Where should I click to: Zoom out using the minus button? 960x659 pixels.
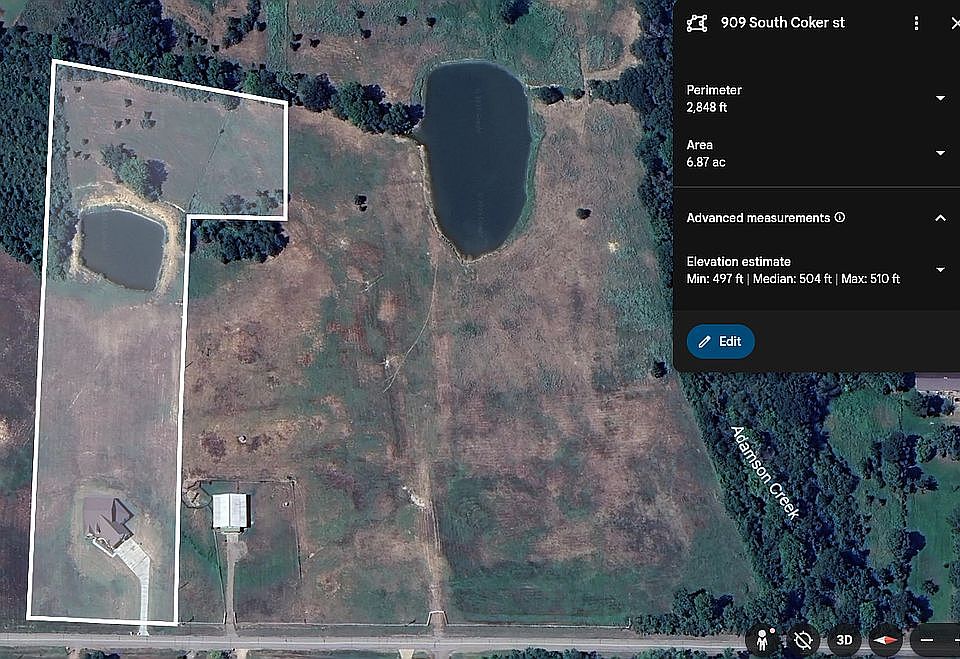pos(927,639)
